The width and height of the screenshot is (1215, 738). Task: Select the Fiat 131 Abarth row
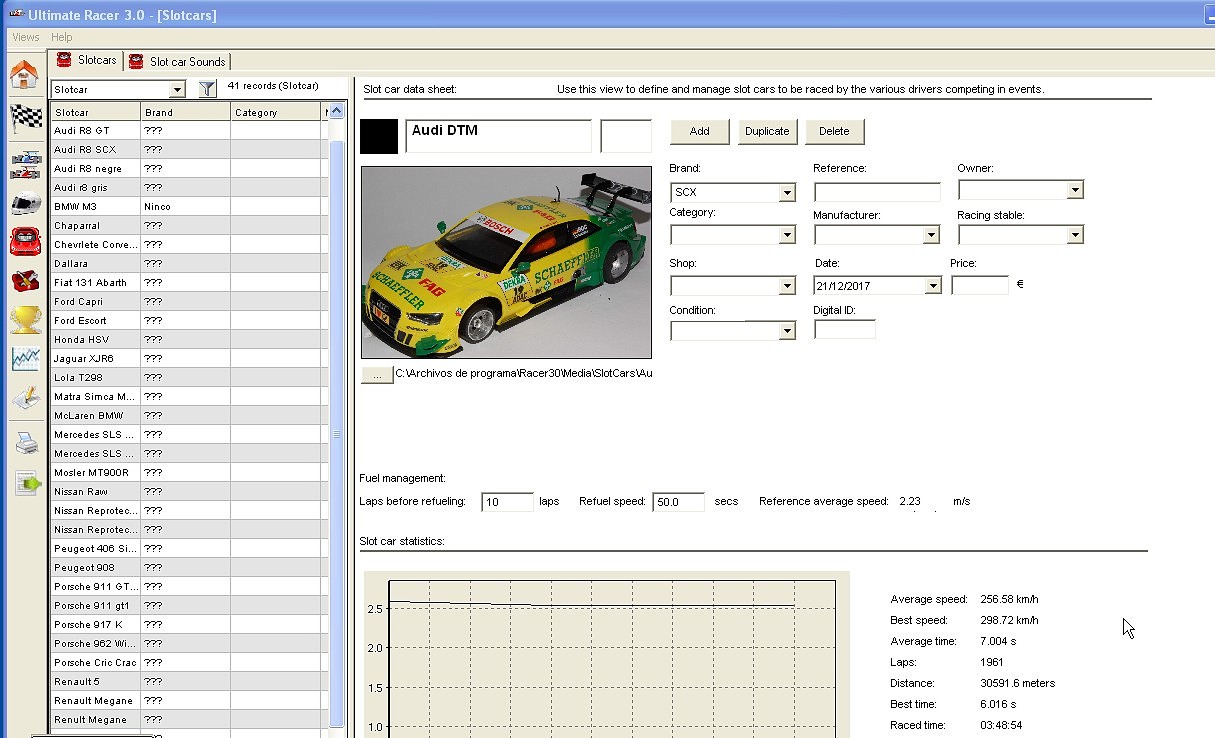189,283
